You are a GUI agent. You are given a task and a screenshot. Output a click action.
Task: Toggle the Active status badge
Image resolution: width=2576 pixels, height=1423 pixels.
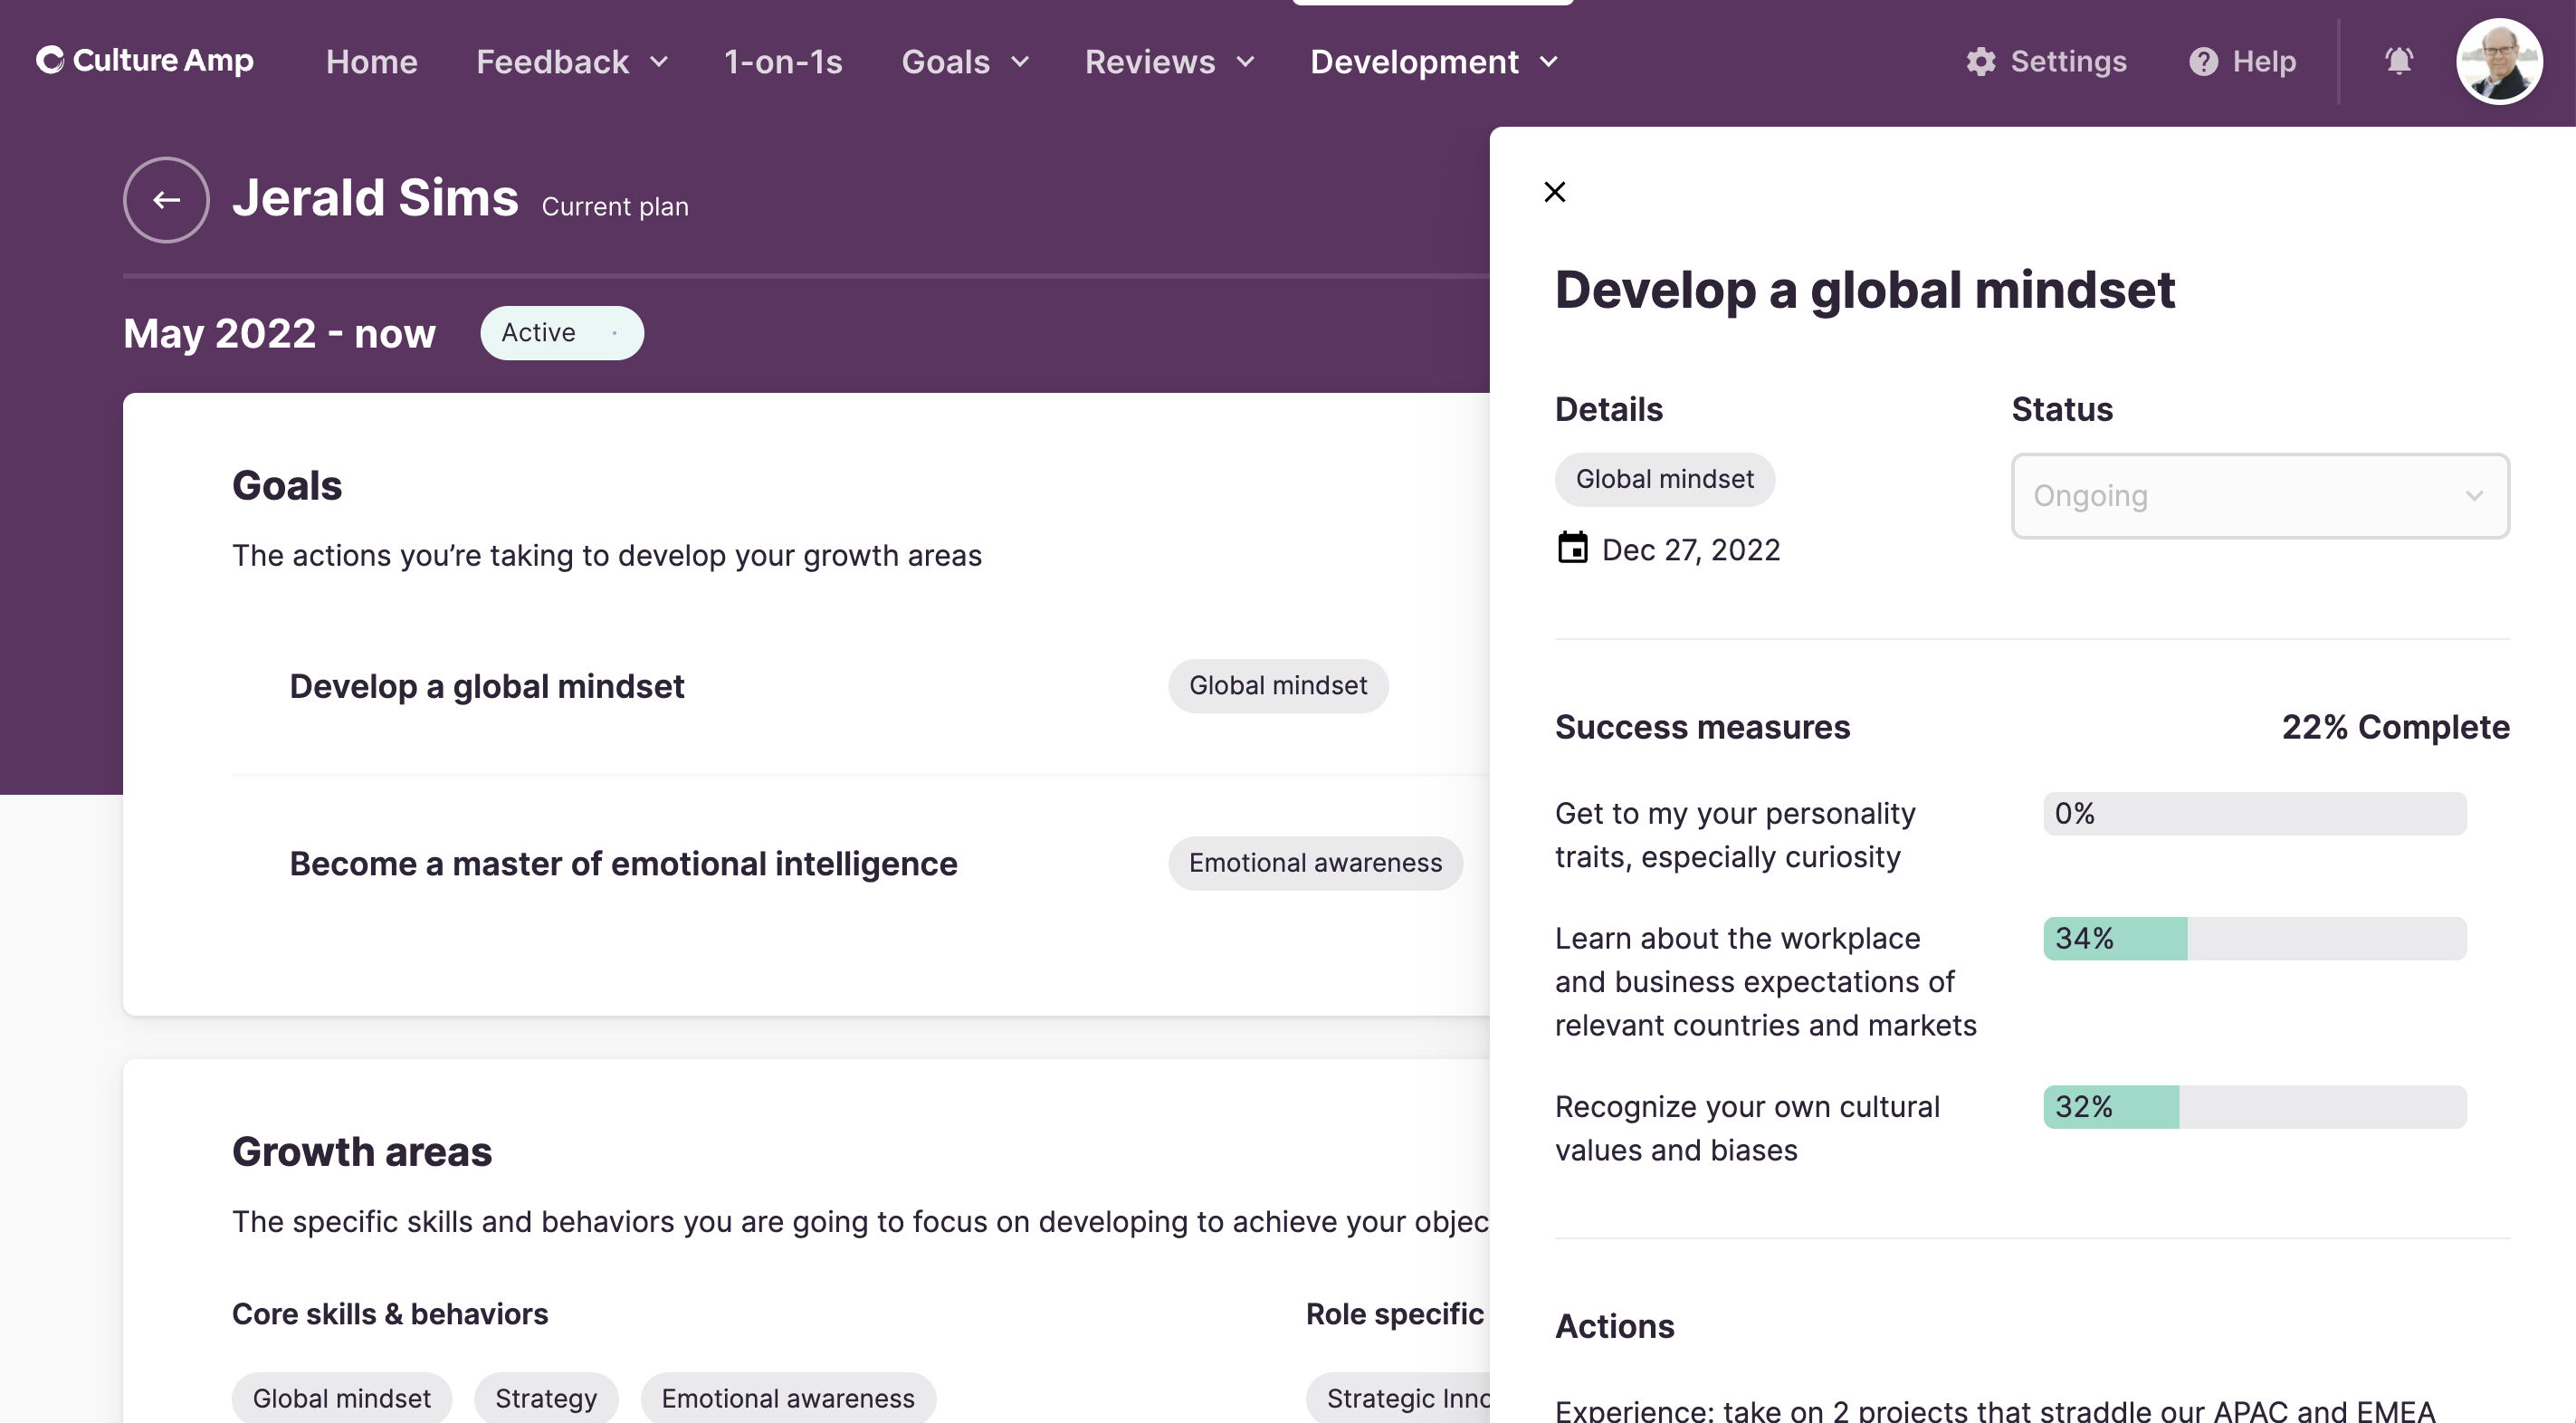click(x=561, y=331)
